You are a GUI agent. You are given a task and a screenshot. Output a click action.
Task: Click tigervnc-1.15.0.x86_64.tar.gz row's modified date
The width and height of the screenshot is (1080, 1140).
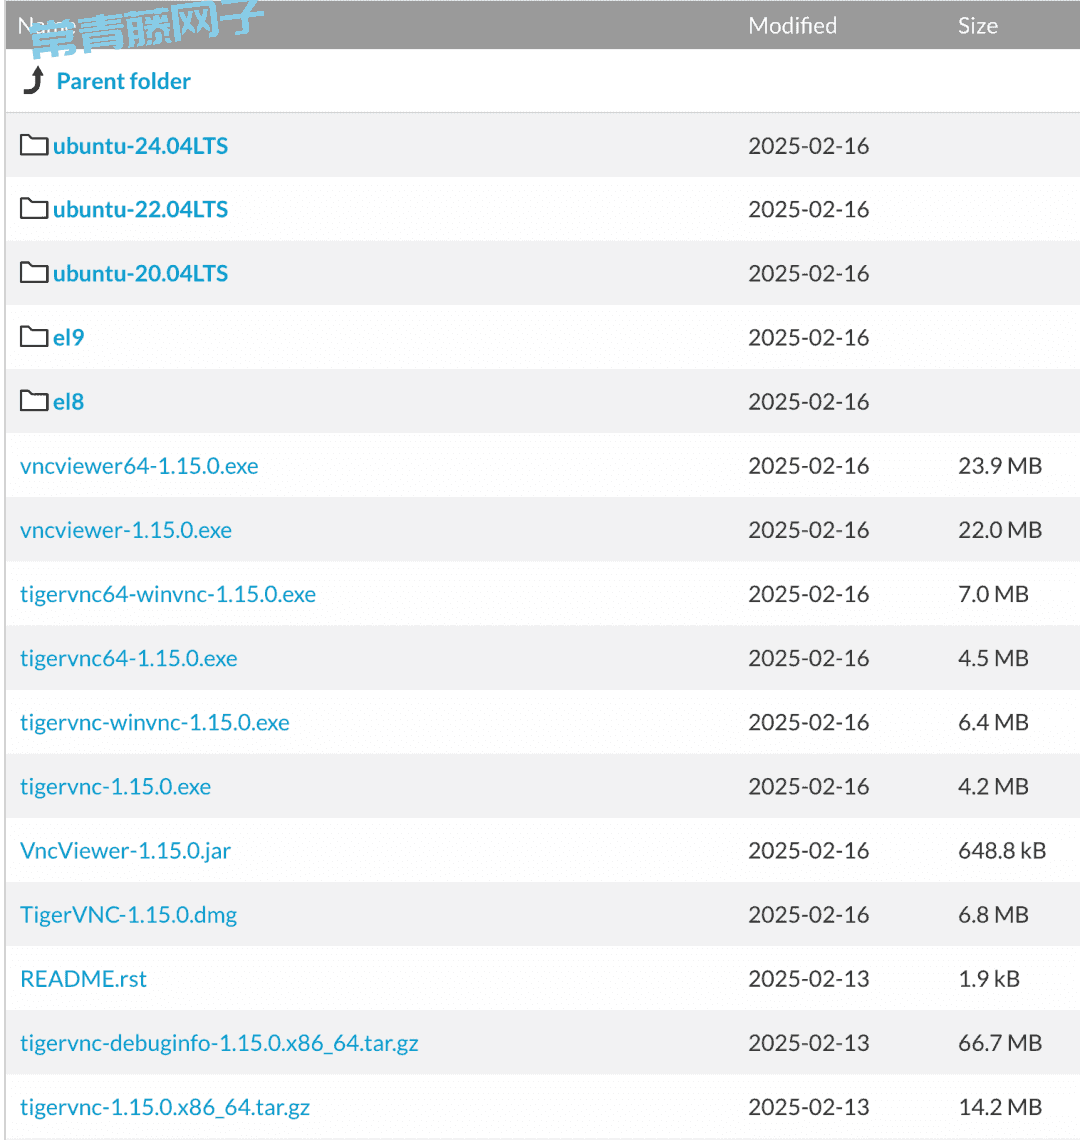tap(809, 1107)
